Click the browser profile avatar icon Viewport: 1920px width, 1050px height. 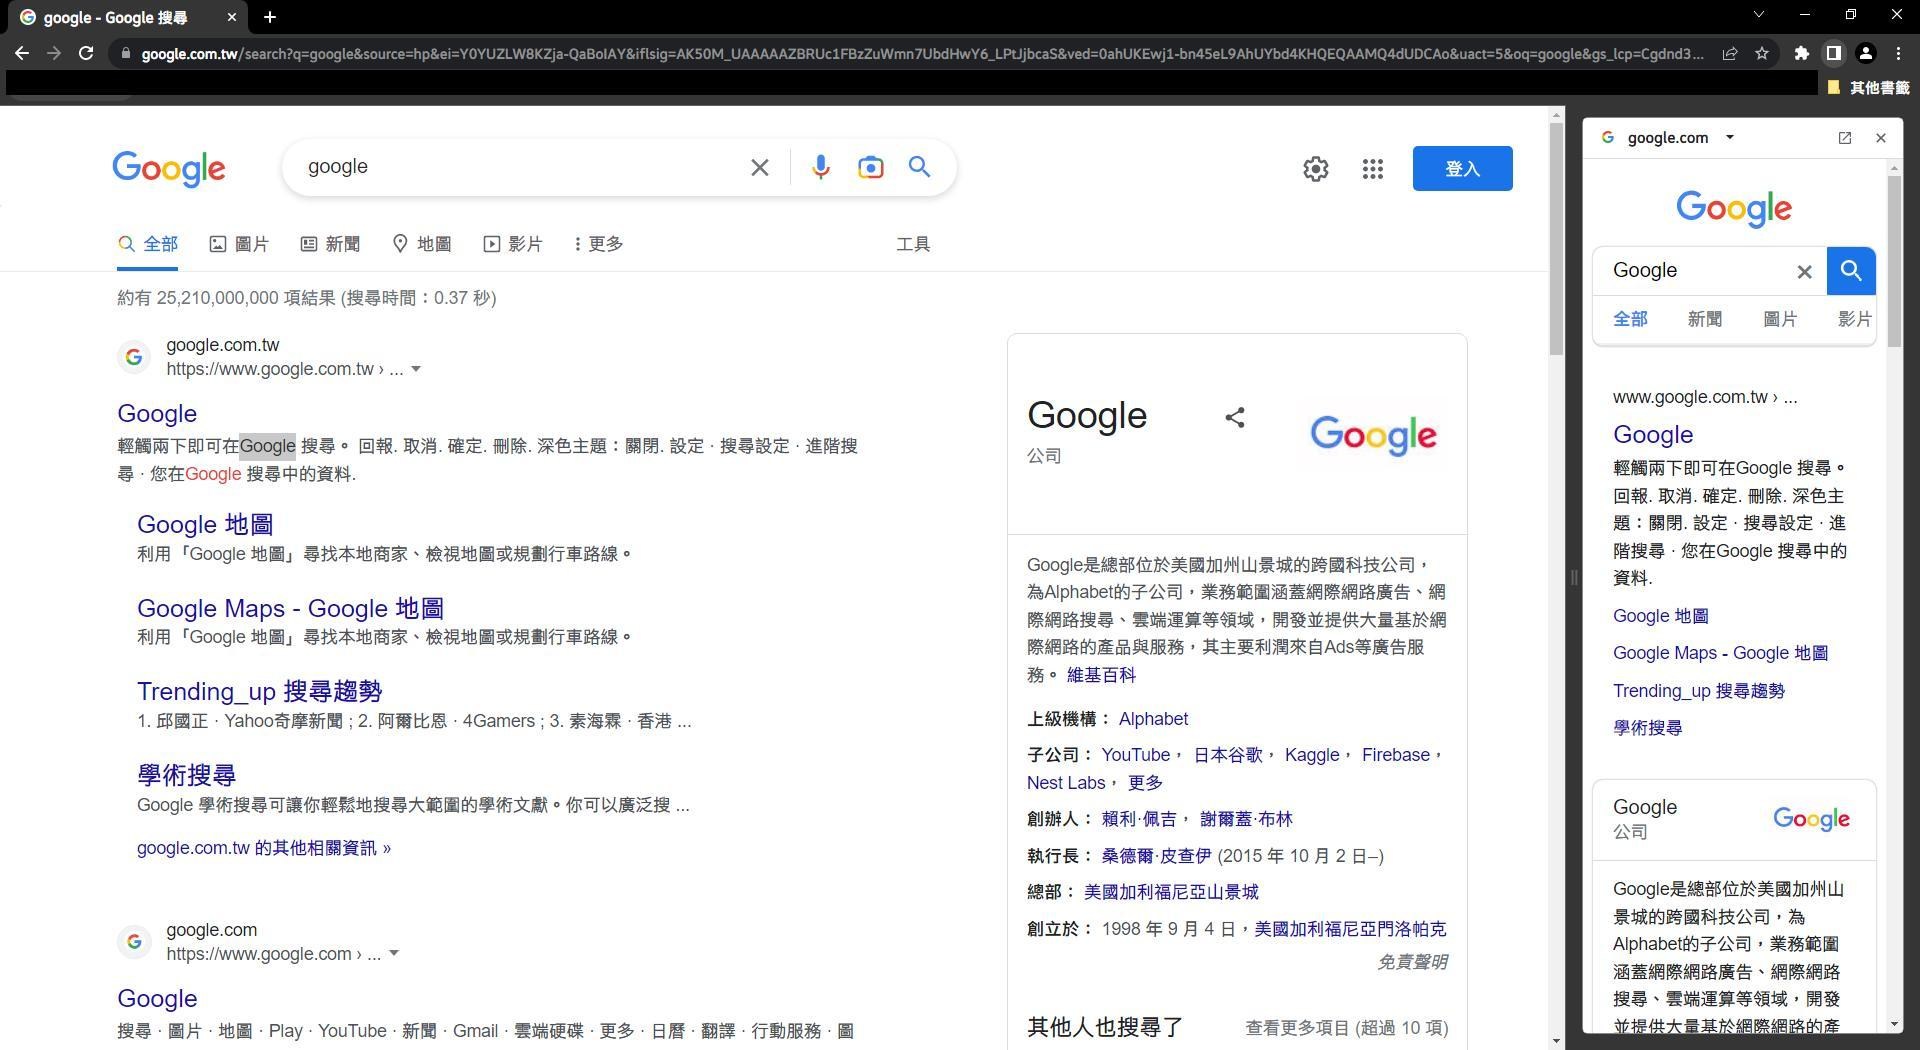tap(1865, 53)
